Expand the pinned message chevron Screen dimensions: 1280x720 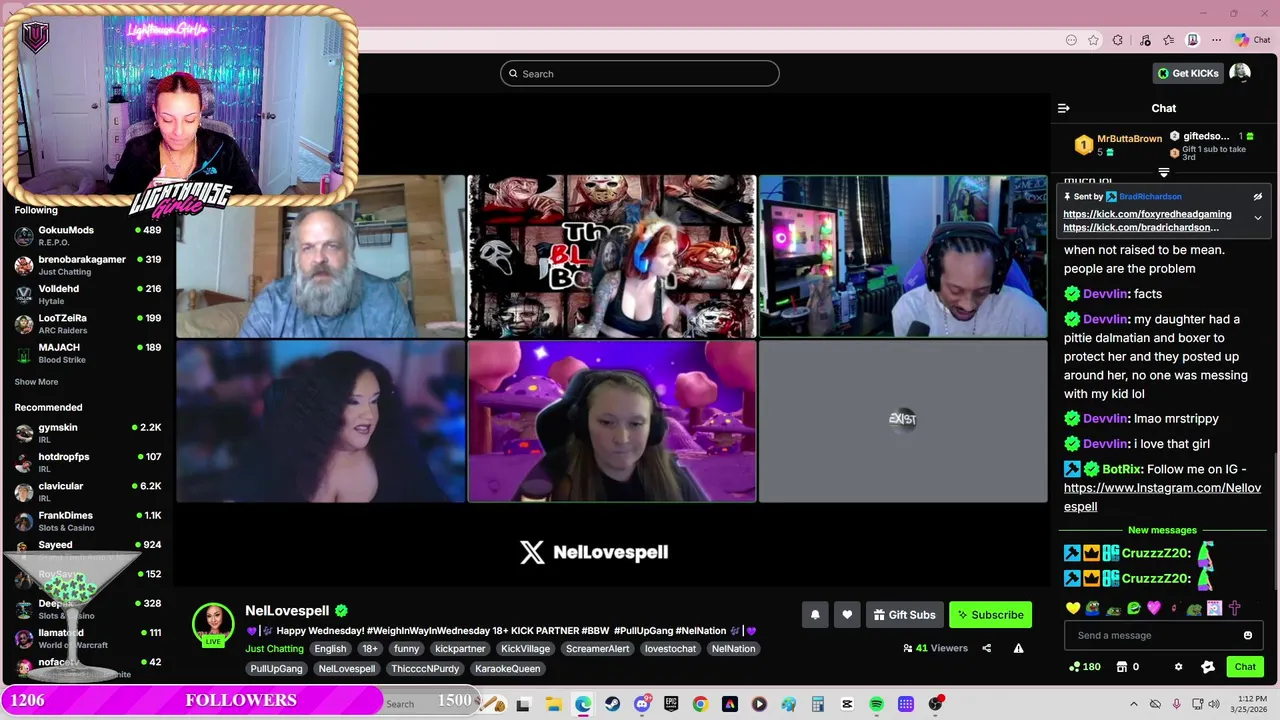click(1258, 218)
